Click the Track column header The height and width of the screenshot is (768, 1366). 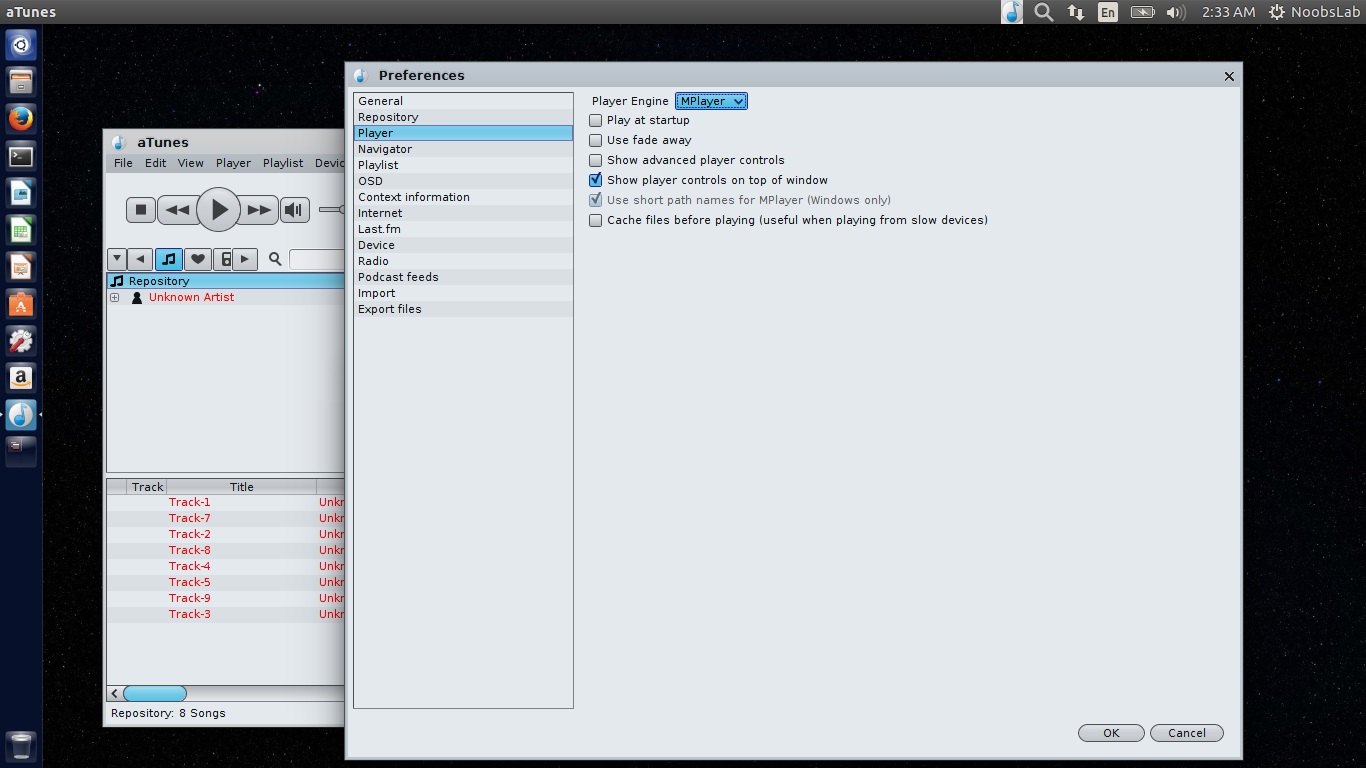[x=147, y=487]
